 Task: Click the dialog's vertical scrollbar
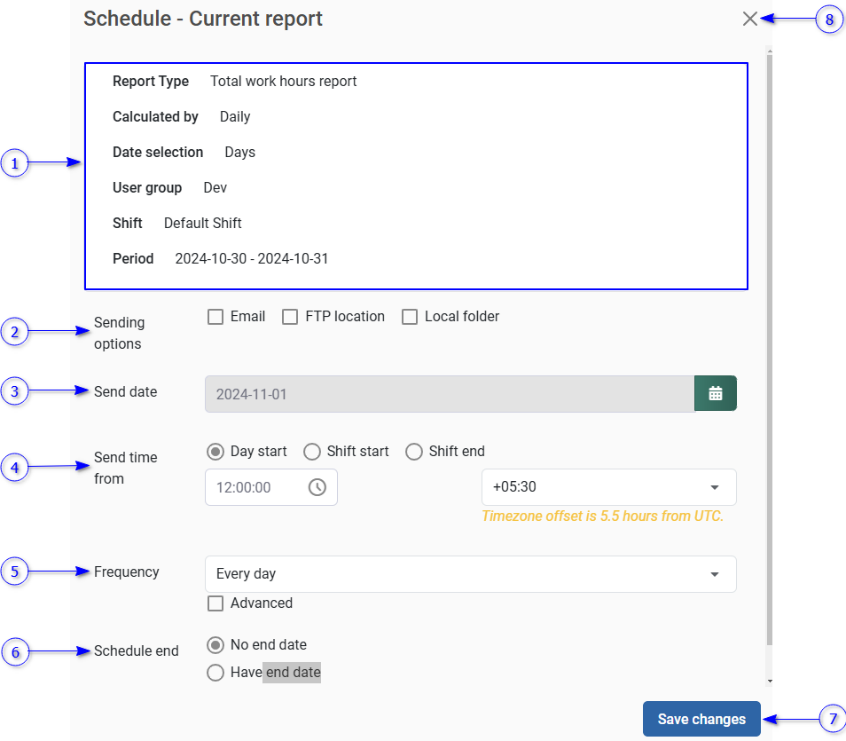[768, 350]
